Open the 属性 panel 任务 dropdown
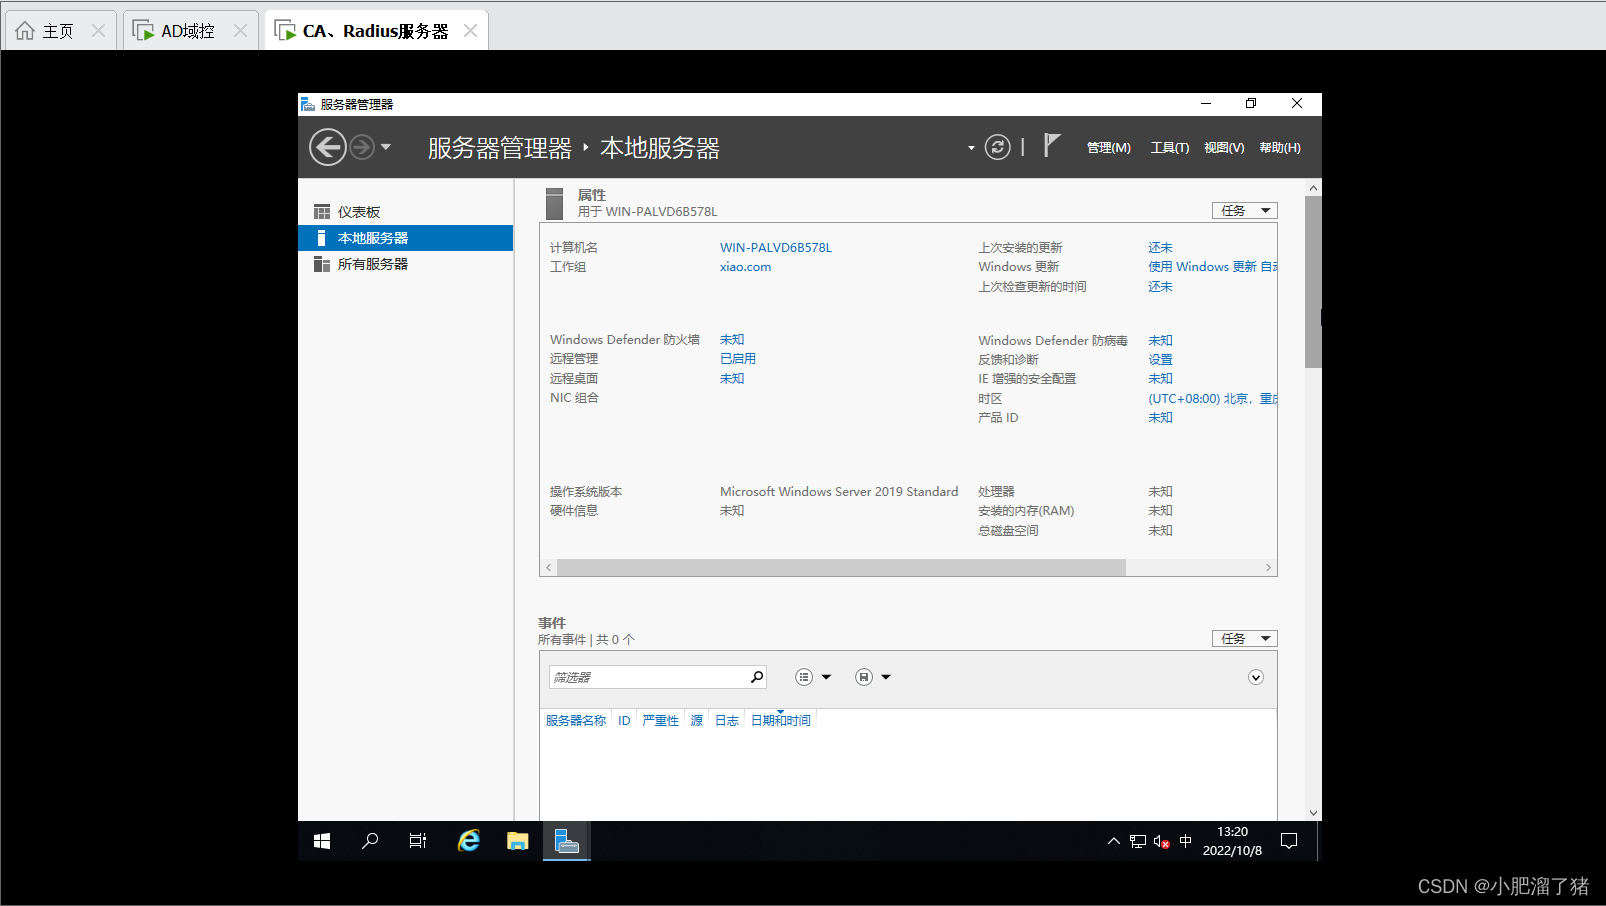Screen dimensions: 1606x906 pyautogui.click(x=1245, y=211)
